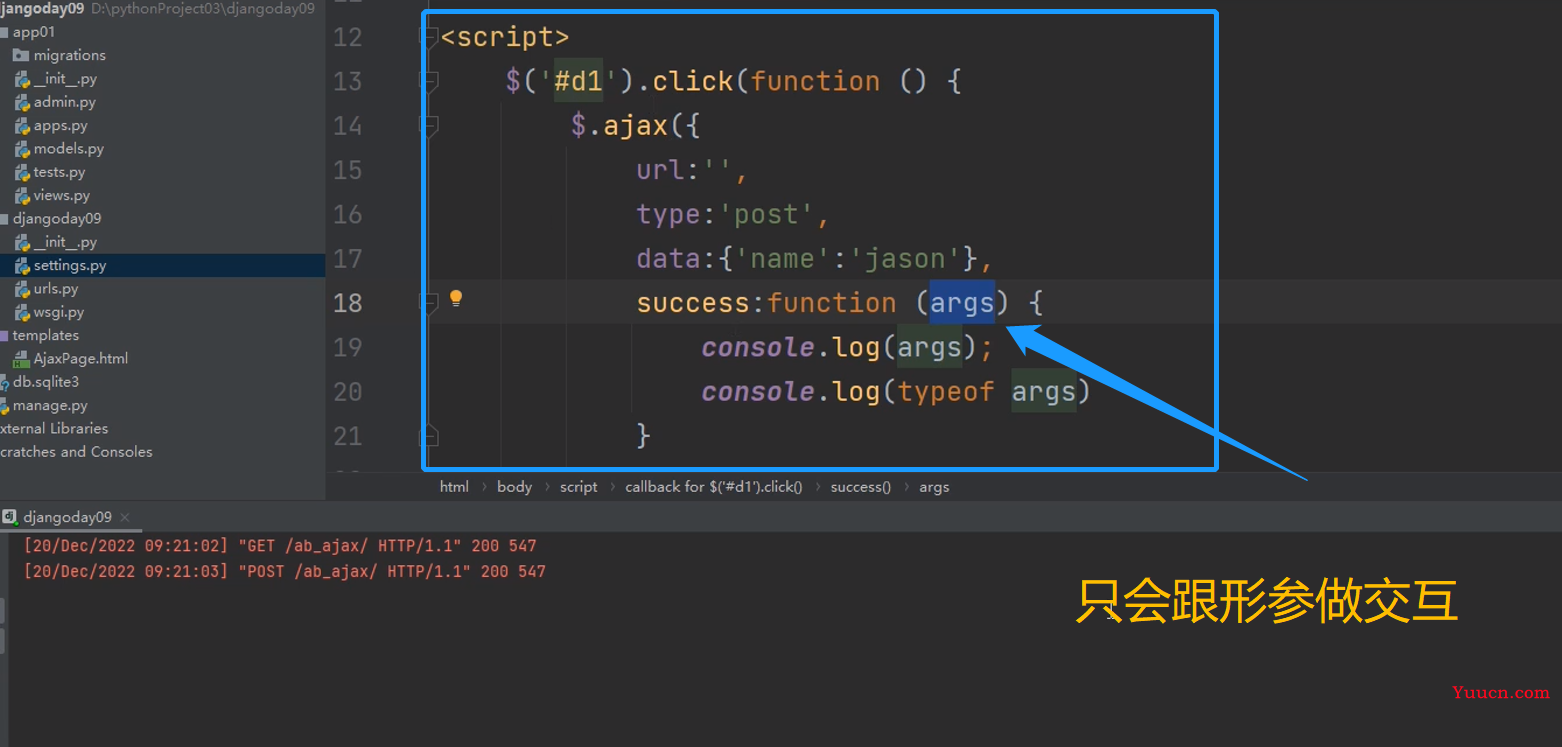Click the script breadcrumb
This screenshot has width=1562, height=747.
578,487
